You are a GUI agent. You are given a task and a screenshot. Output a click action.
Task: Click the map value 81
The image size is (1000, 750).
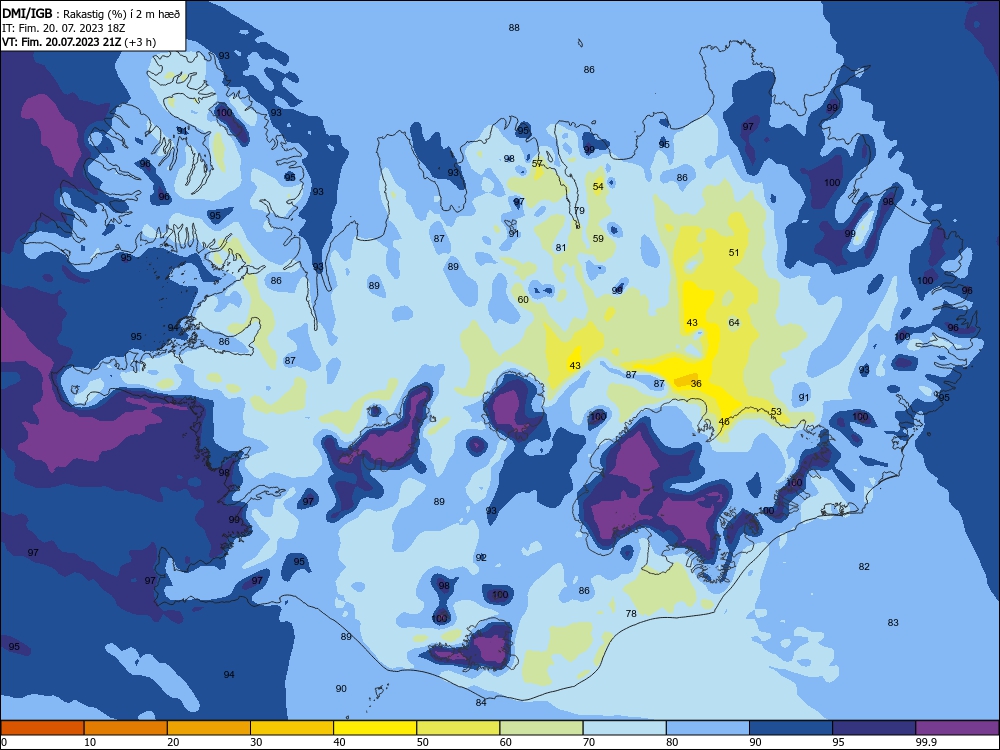point(561,247)
